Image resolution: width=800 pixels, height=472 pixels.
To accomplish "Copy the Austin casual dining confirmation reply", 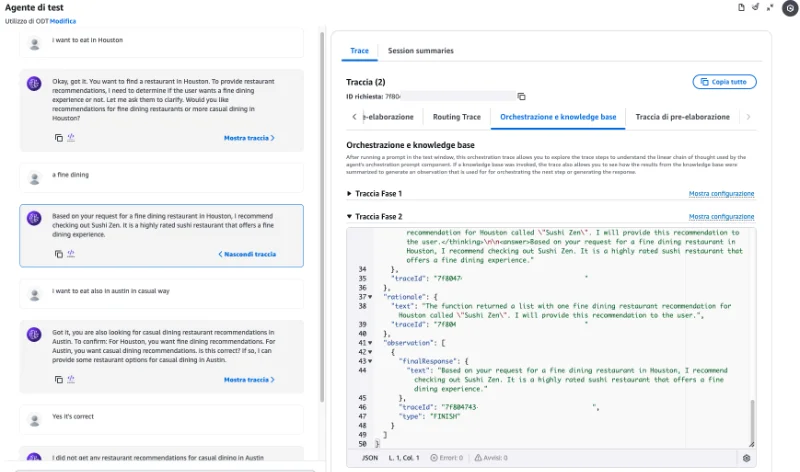I will pyautogui.click(x=59, y=380).
